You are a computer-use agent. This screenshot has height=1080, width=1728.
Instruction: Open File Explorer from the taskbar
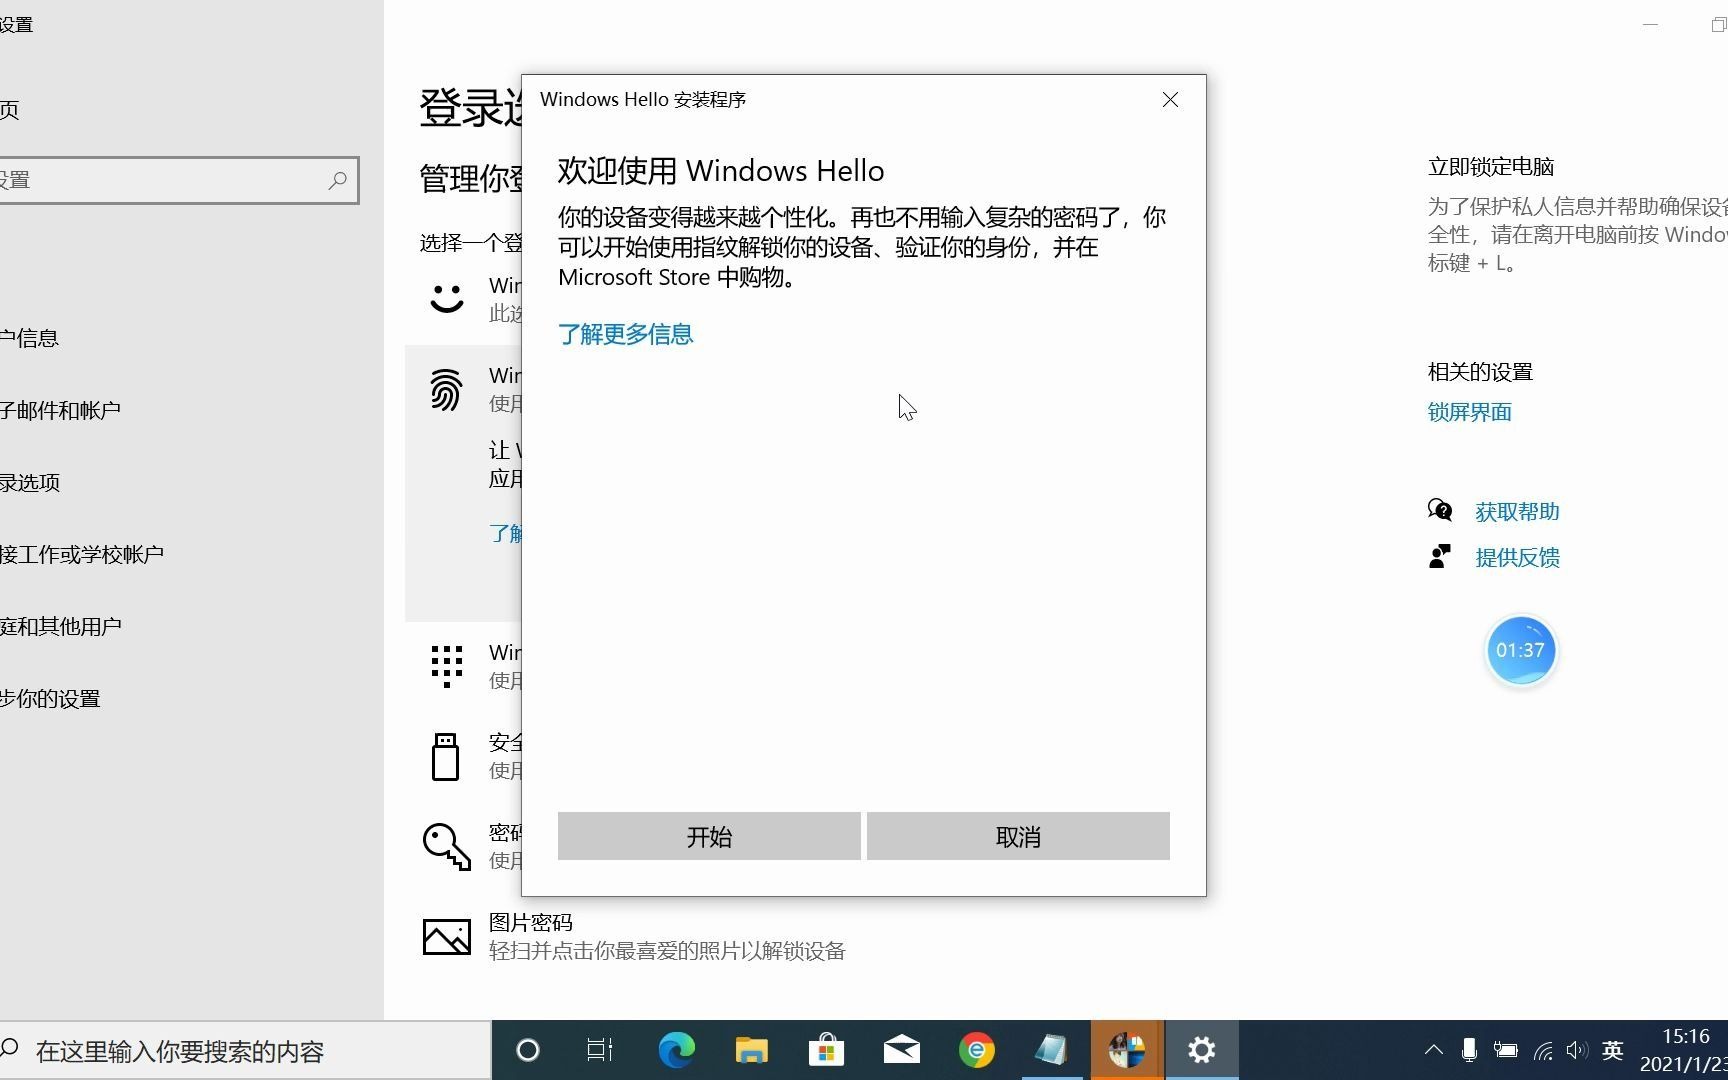(751, 1050)
